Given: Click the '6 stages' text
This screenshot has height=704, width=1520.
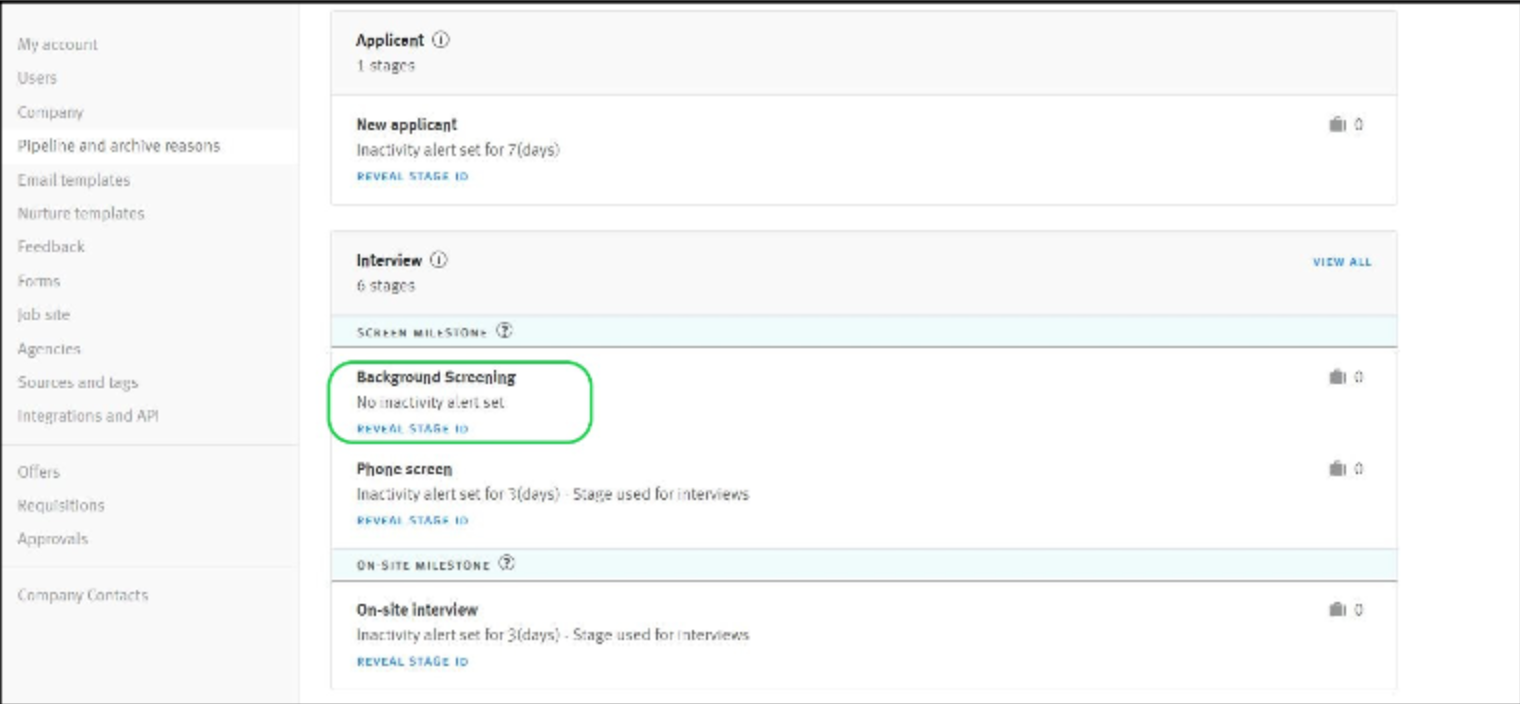Looking at the screenshot, I should tap(385, 286).
